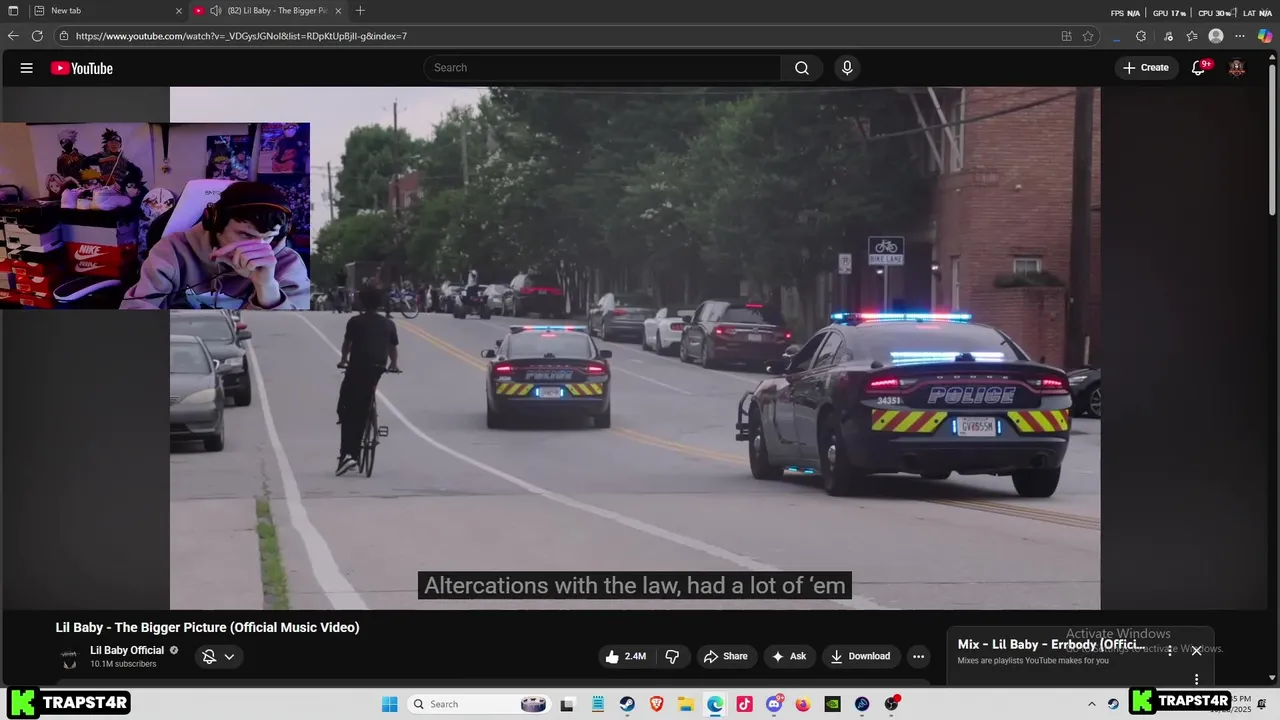The width and height of the screenshot is (1280, 720).
Task: Open Brave browser from the taskbar
Action: point(656,704)
